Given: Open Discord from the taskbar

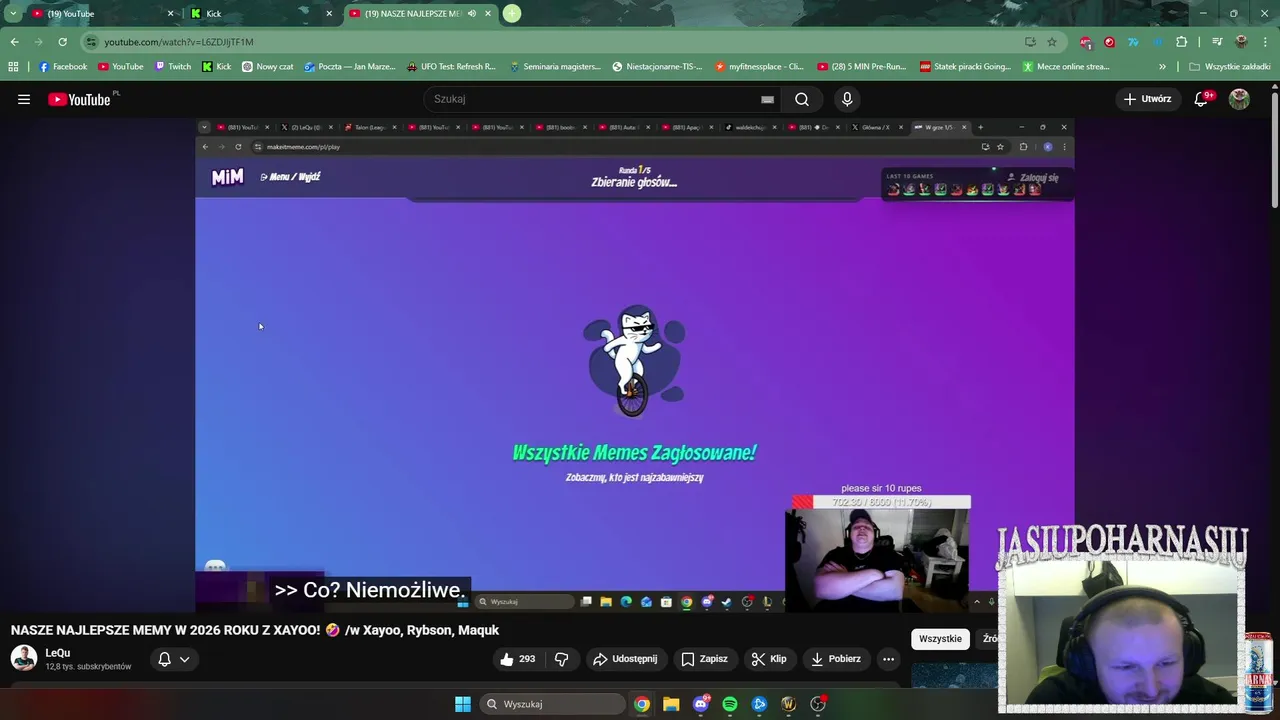Looking at the screenshot, I should 701,704.
